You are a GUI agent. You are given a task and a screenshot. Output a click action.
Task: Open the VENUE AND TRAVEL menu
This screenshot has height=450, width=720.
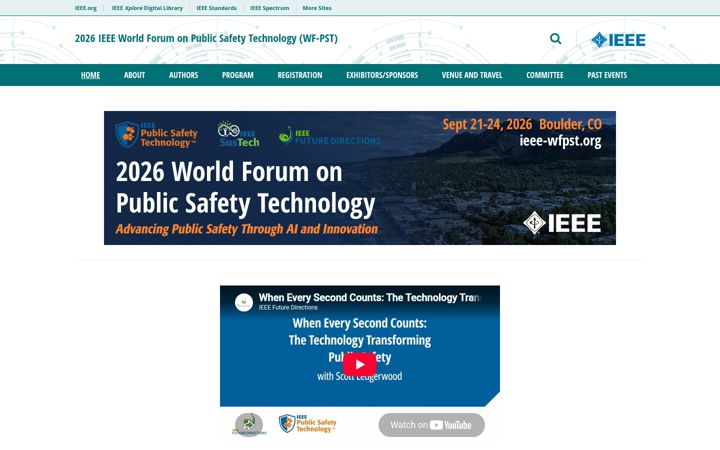pos(472,75)
